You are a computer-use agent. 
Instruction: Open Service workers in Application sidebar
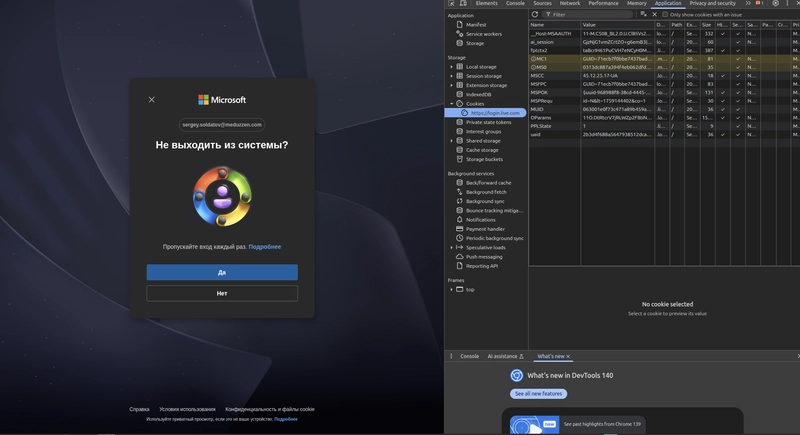click(485, 34)
